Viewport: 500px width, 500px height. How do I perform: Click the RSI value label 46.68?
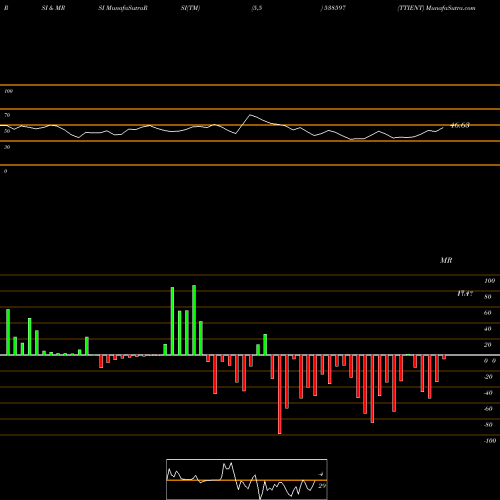pos(460,125)
